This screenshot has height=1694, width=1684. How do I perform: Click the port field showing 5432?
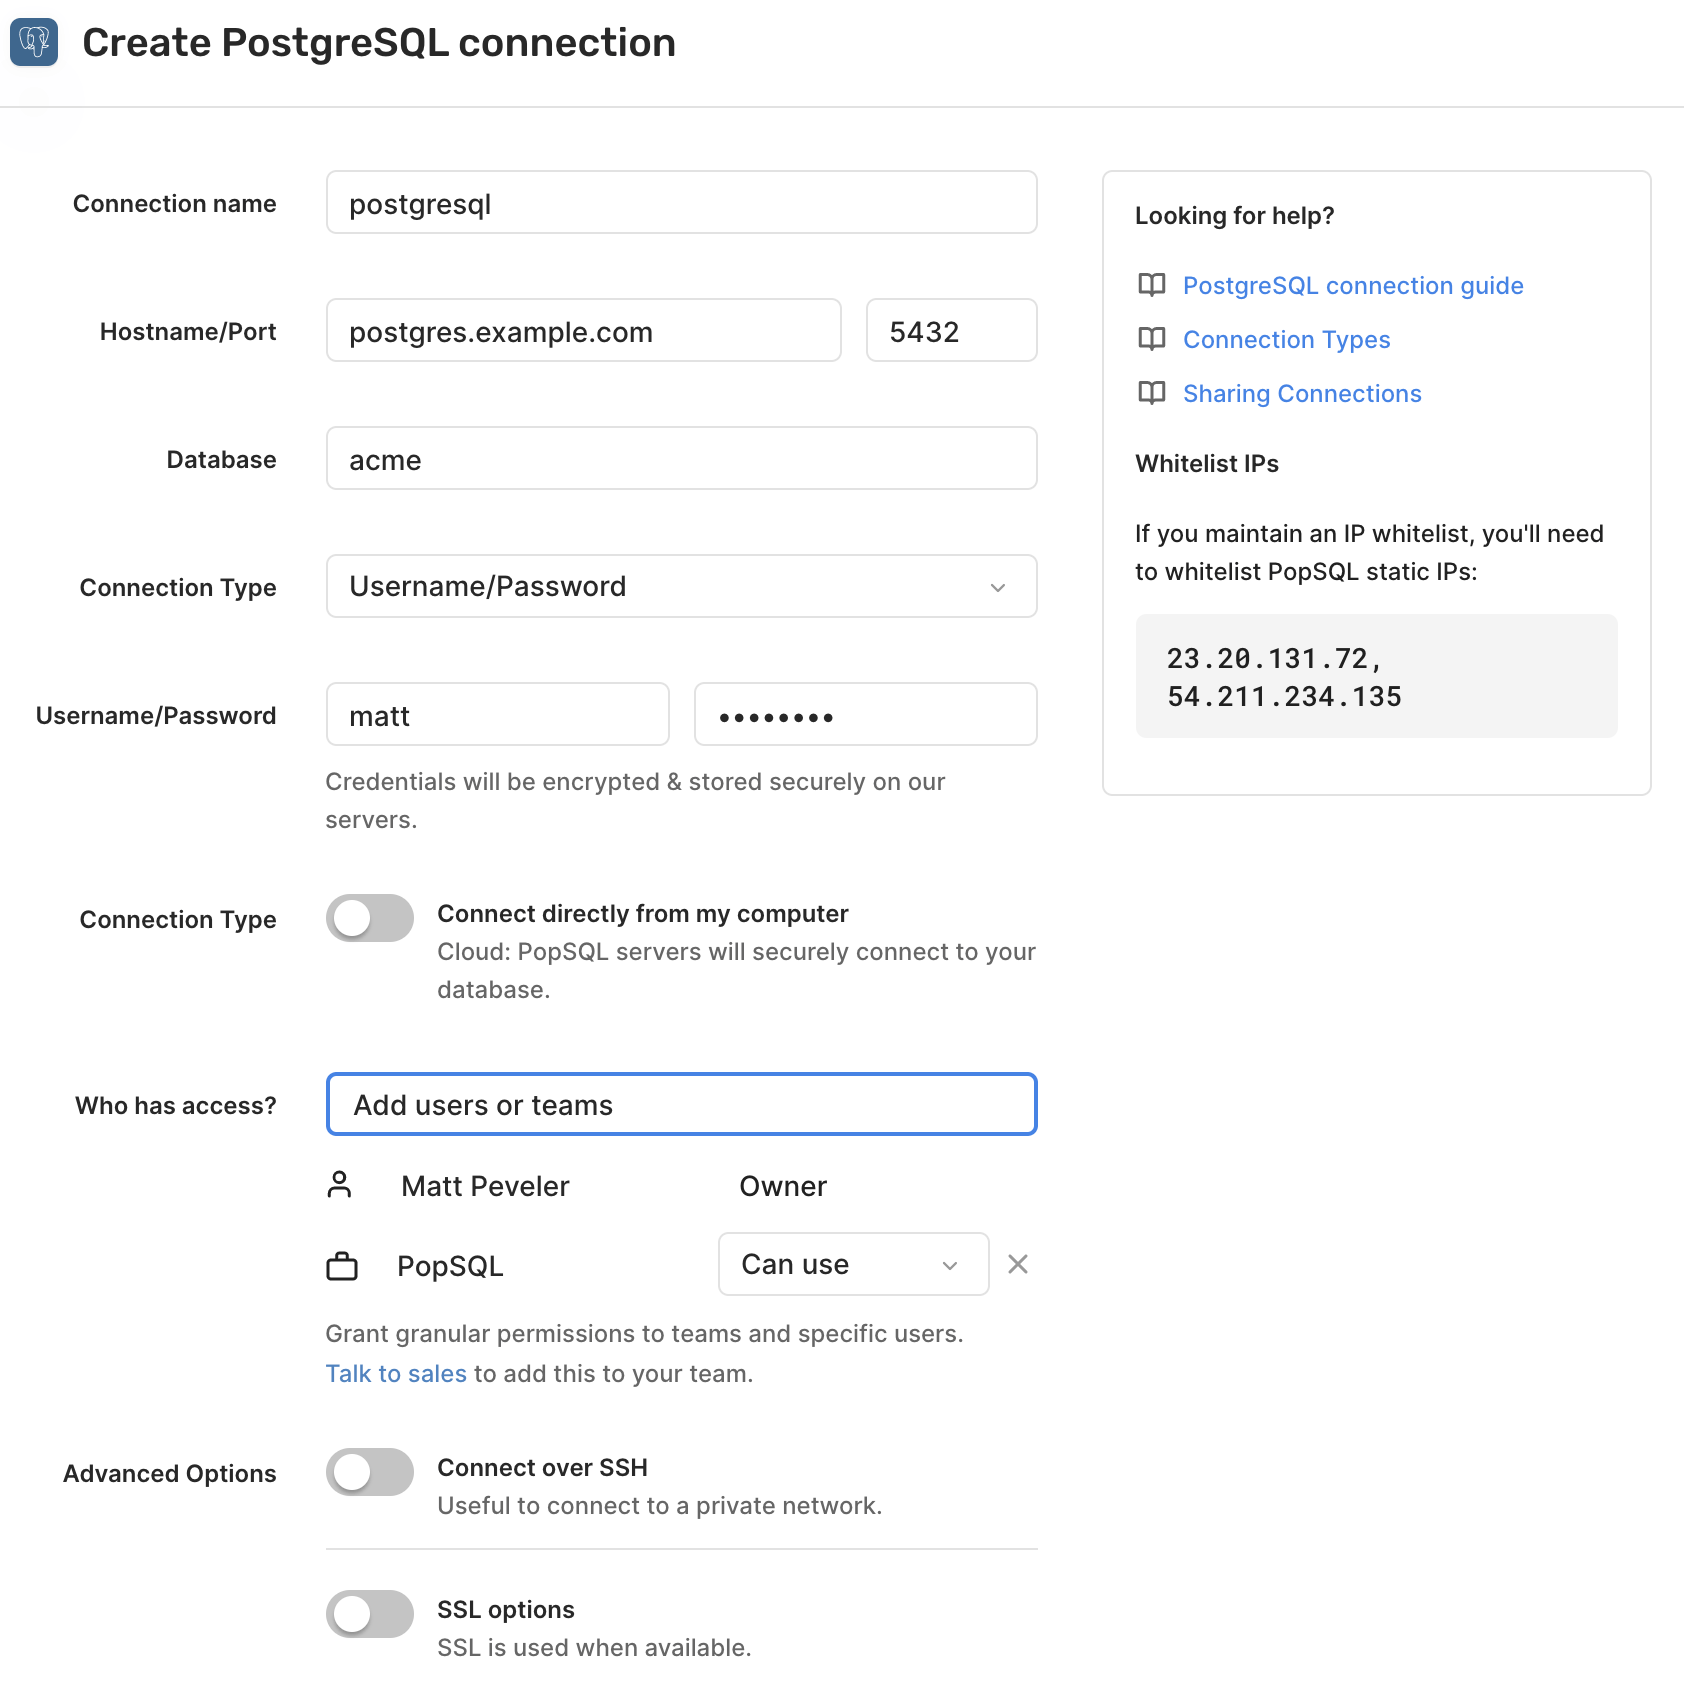pyautogui.click(x=952, y=330)
